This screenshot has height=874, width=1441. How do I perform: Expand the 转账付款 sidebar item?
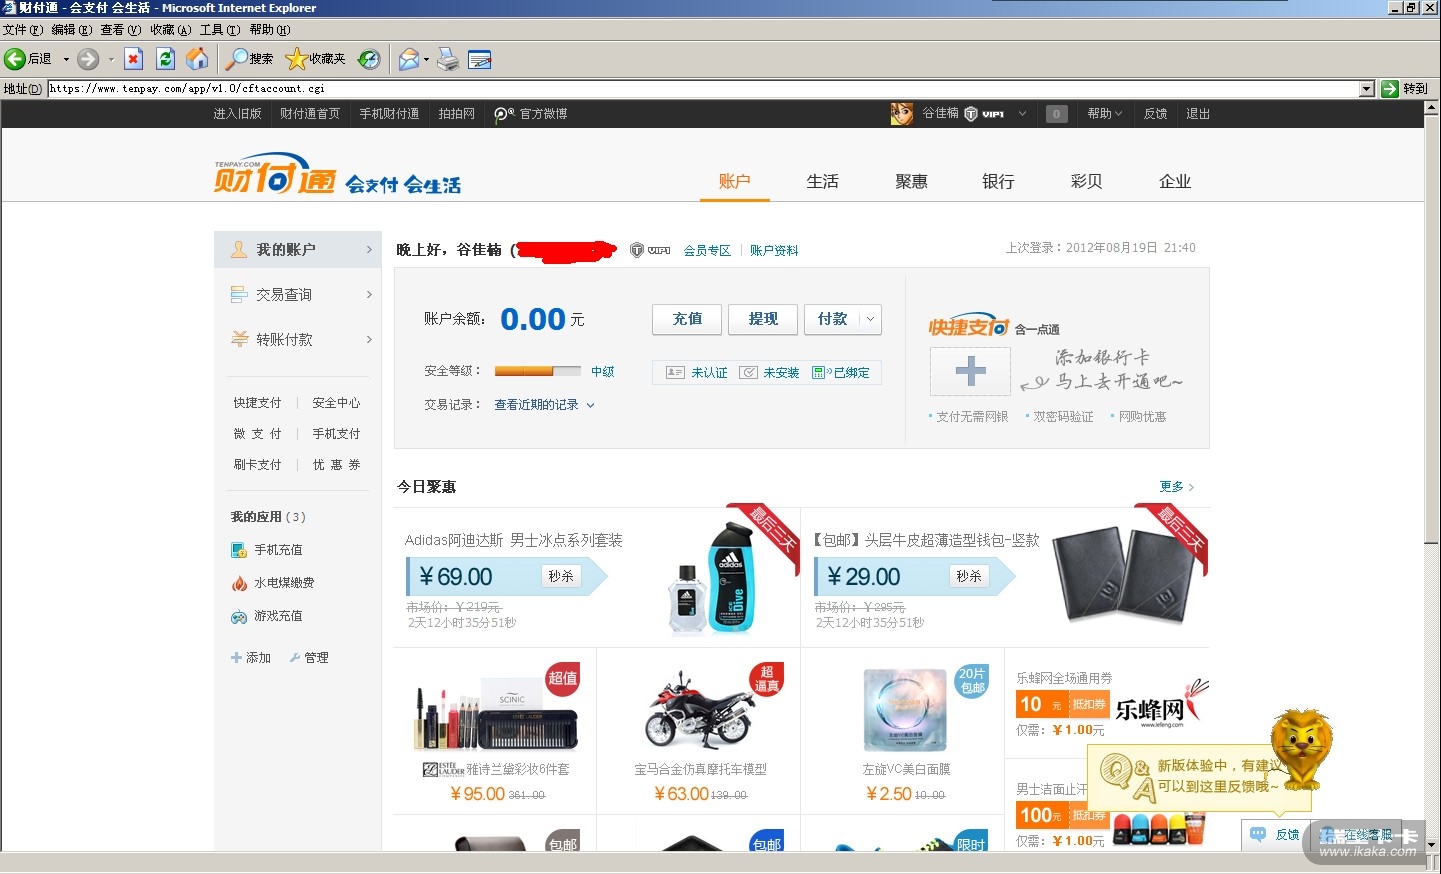coord(298,339)
